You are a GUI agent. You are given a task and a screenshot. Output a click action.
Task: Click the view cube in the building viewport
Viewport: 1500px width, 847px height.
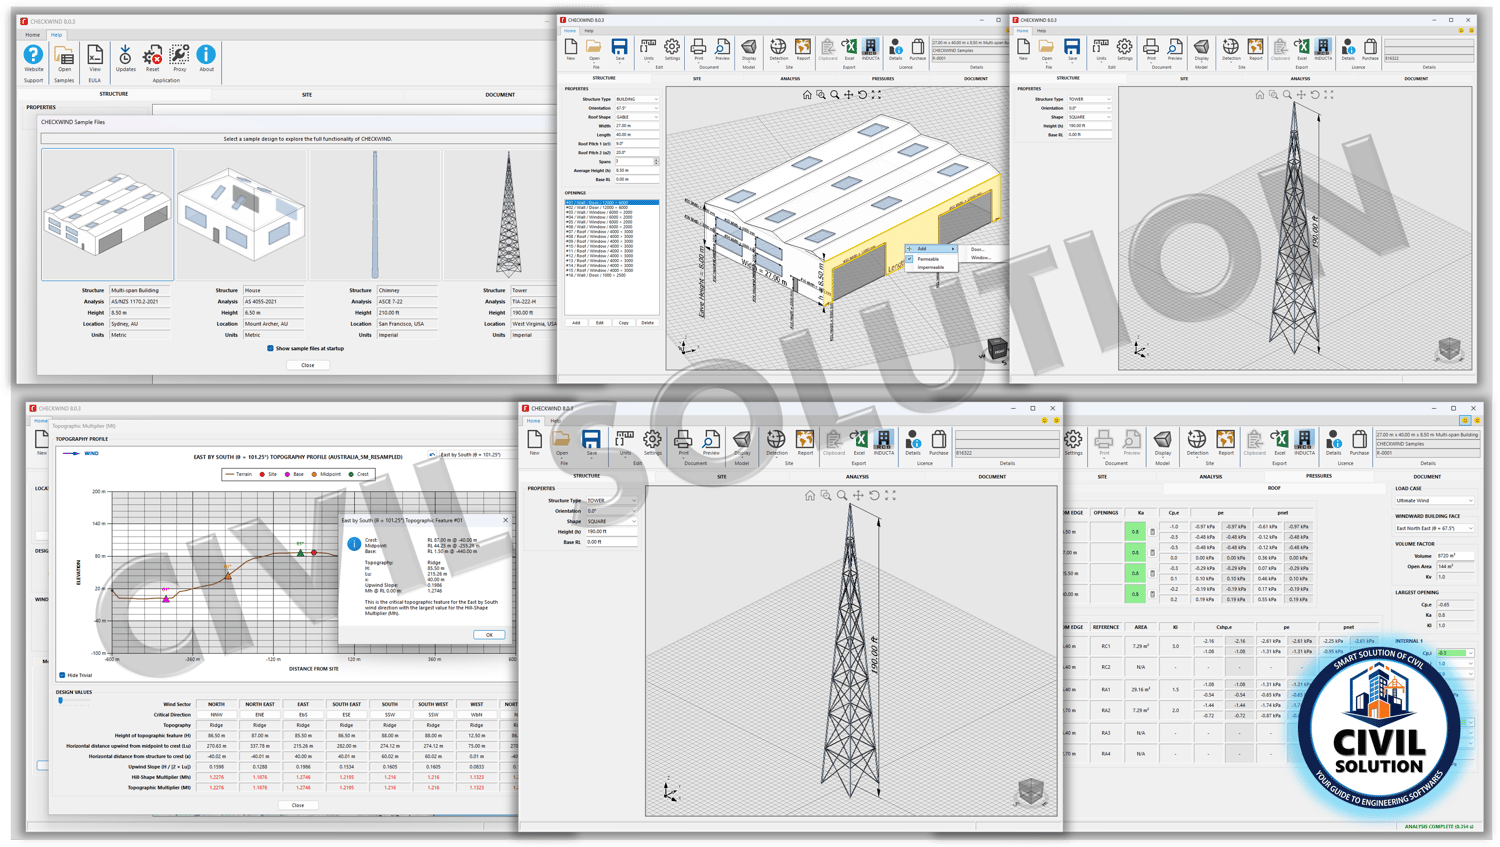click(x=997, y=349)
